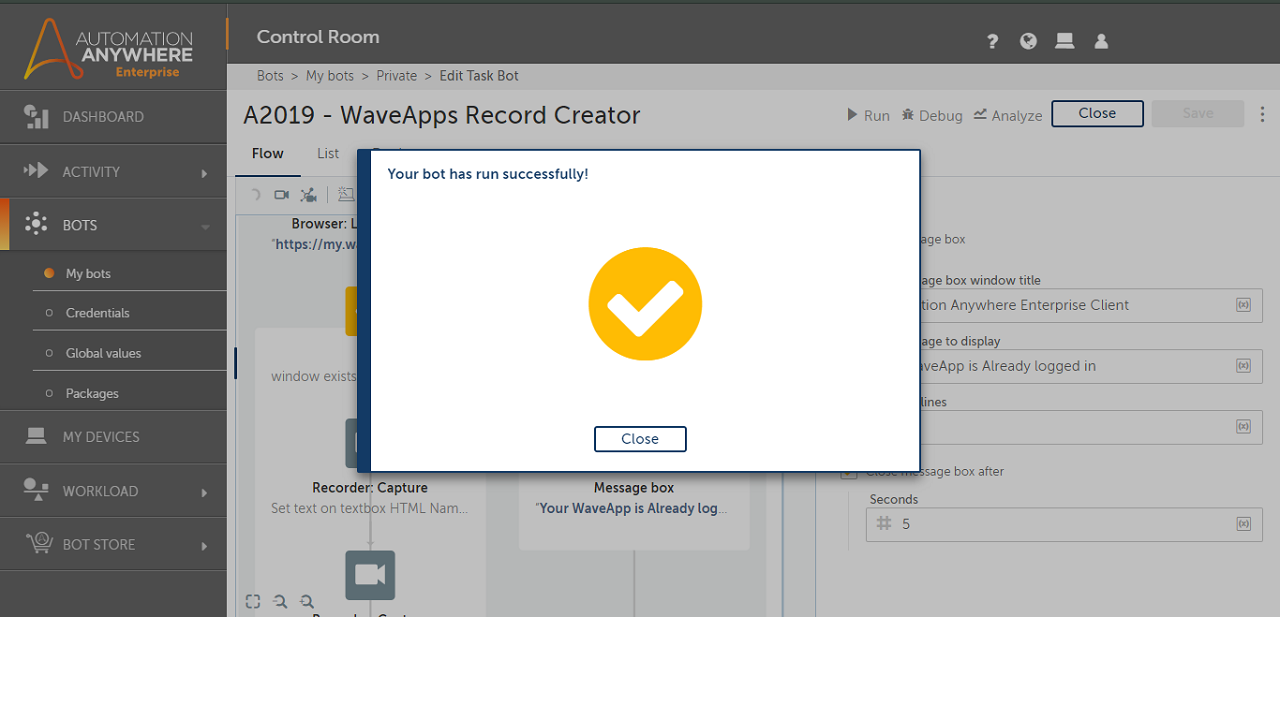1280x720 pixels.
Task: Open the Help question mark icon
Action: click(x=992, y=41)
